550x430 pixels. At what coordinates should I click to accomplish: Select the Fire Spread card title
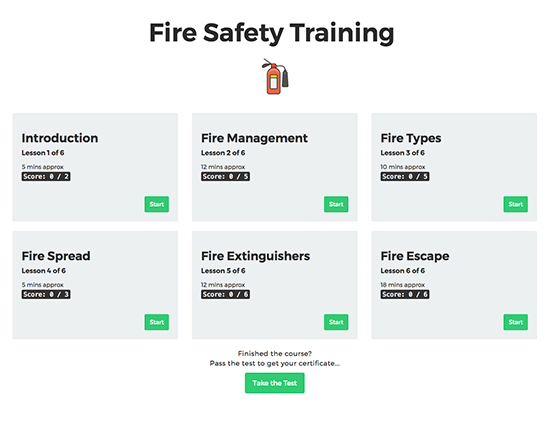tap(56, 256)
